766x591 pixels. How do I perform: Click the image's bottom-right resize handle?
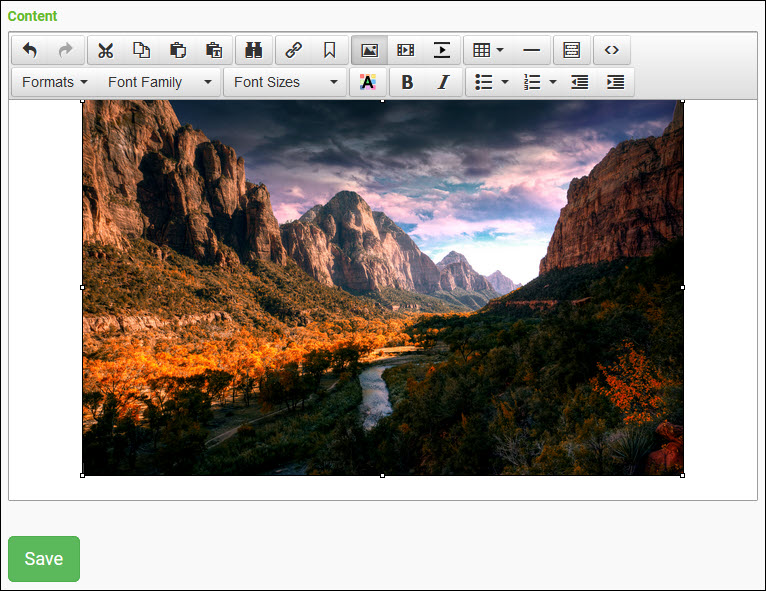pyautogui.click(x=682, y=475)
